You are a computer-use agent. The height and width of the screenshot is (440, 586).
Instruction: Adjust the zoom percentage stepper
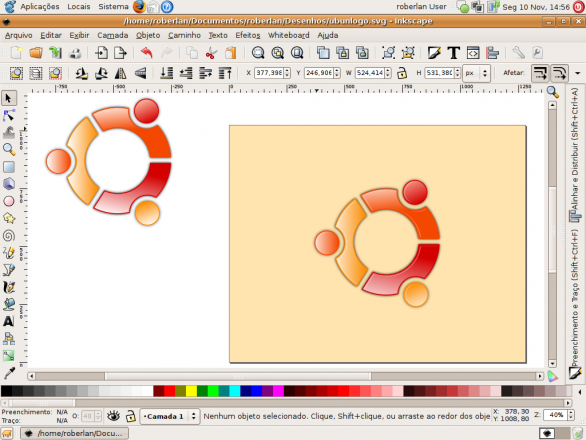click(x=571, y=415)
